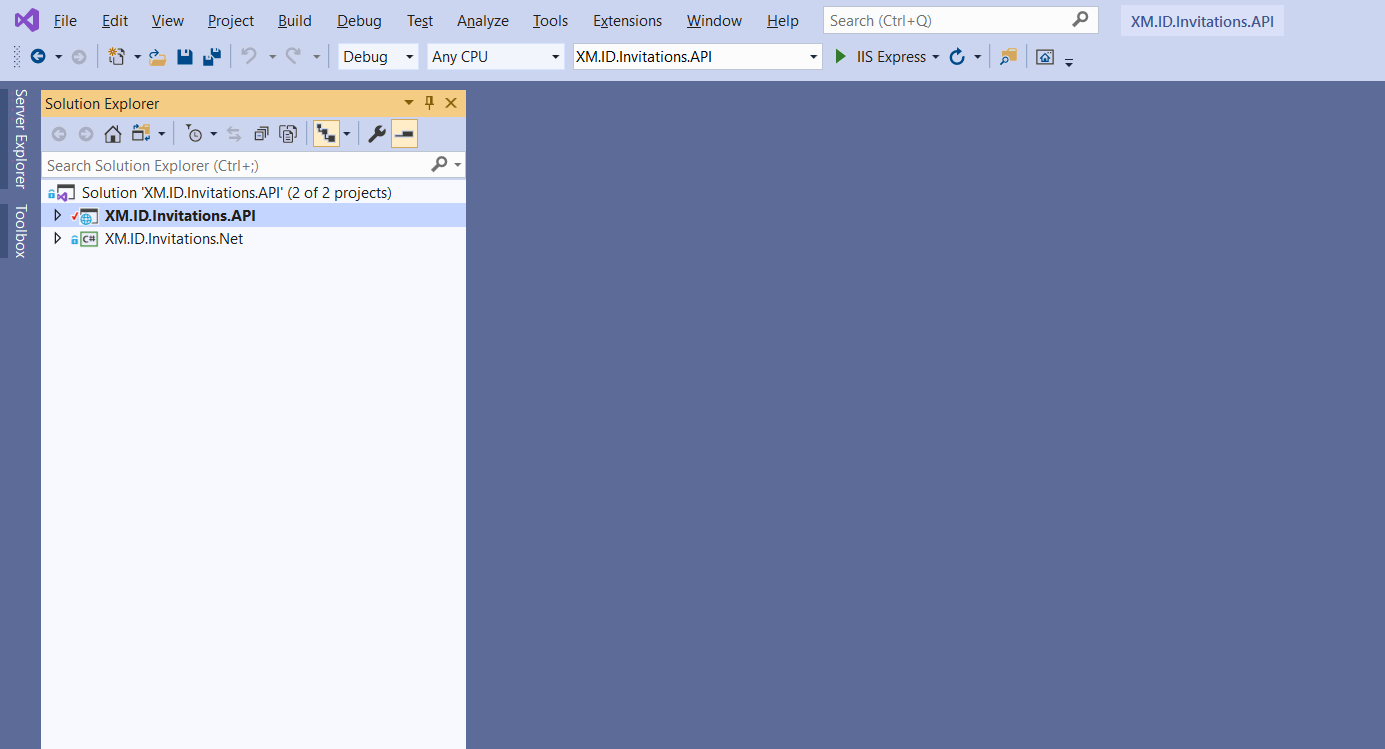Click the IIS Express run button label

point(891,57)
